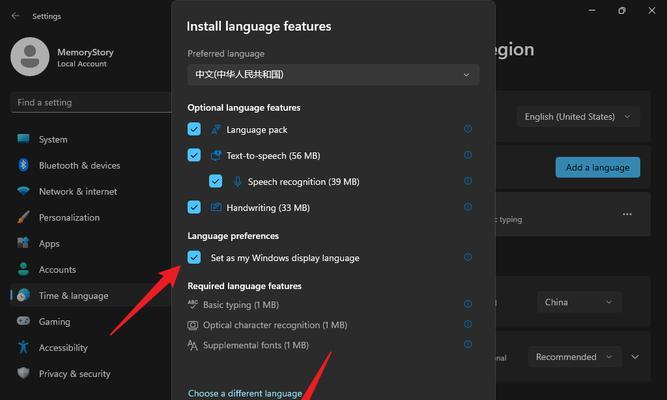Click the back arrow in Settings
Viewport: 667px width, 400px height.
(15, 16)
